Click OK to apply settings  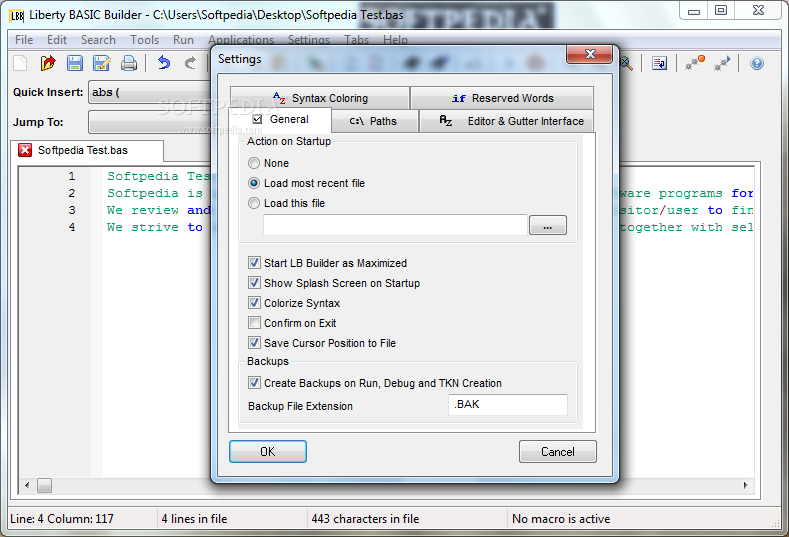268,451
